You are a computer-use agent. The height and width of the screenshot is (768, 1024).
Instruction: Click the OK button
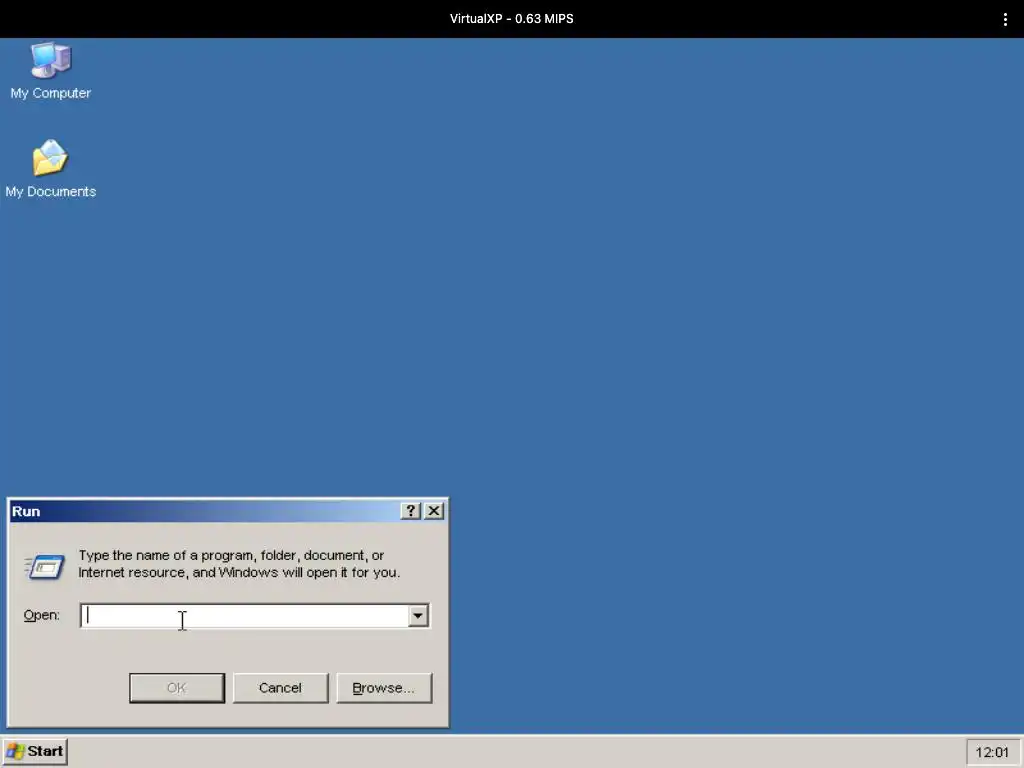point(177,688)
